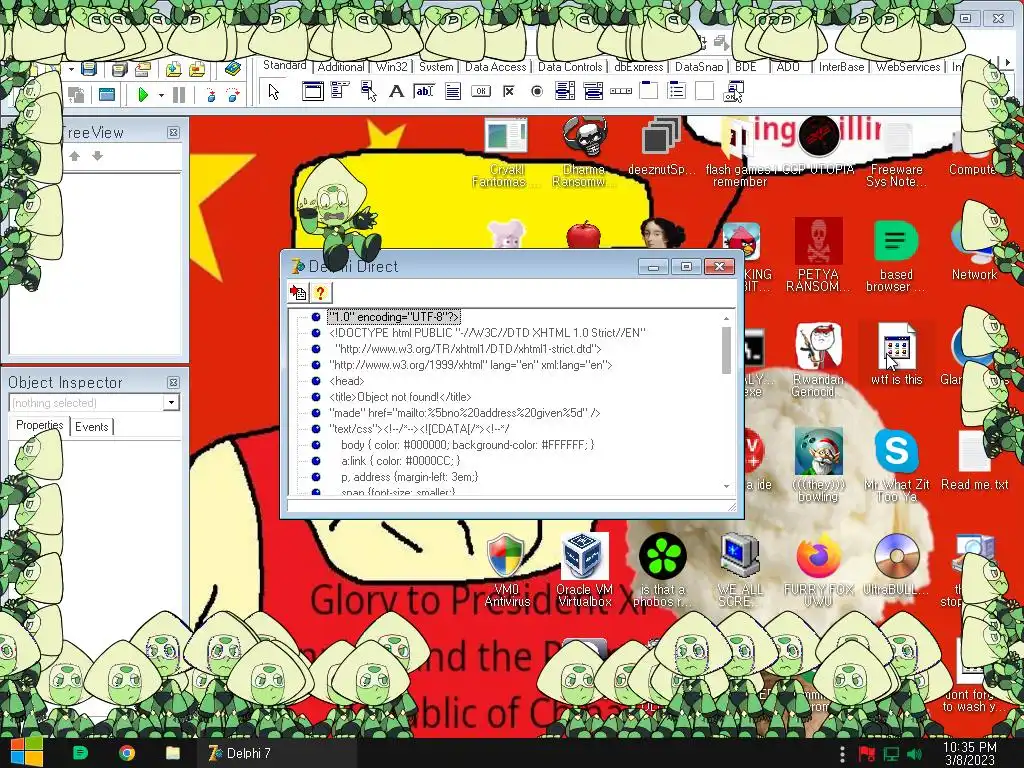Click the volume icon in system tray
Viewport: 1024px width, 768px height.
[914, 754]
